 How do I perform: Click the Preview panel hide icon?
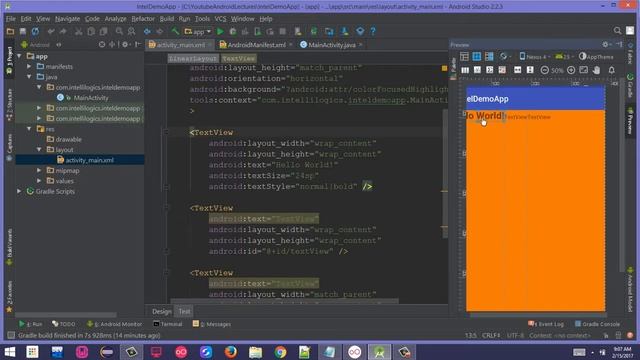coord(620,44)
